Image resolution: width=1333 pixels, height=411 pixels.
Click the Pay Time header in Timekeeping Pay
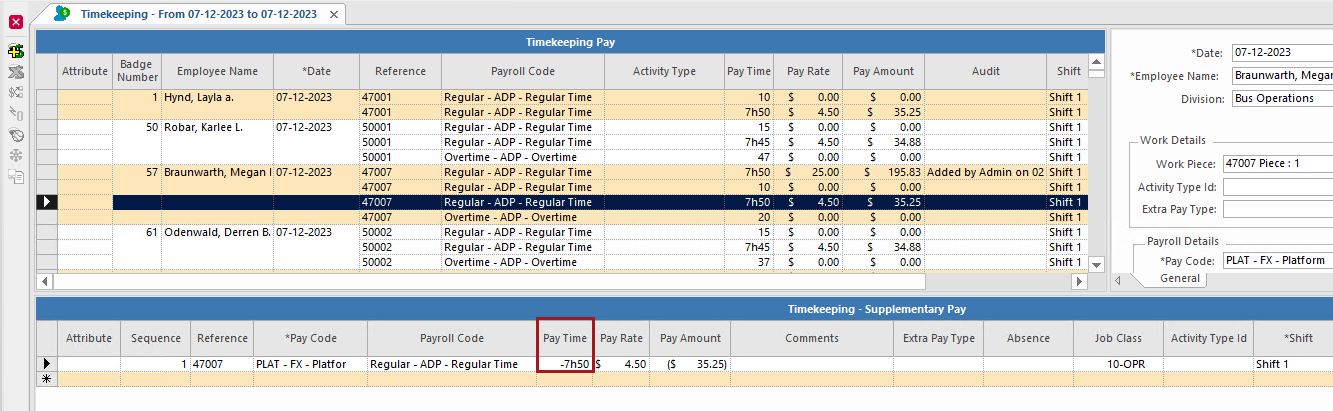point(749,71)
